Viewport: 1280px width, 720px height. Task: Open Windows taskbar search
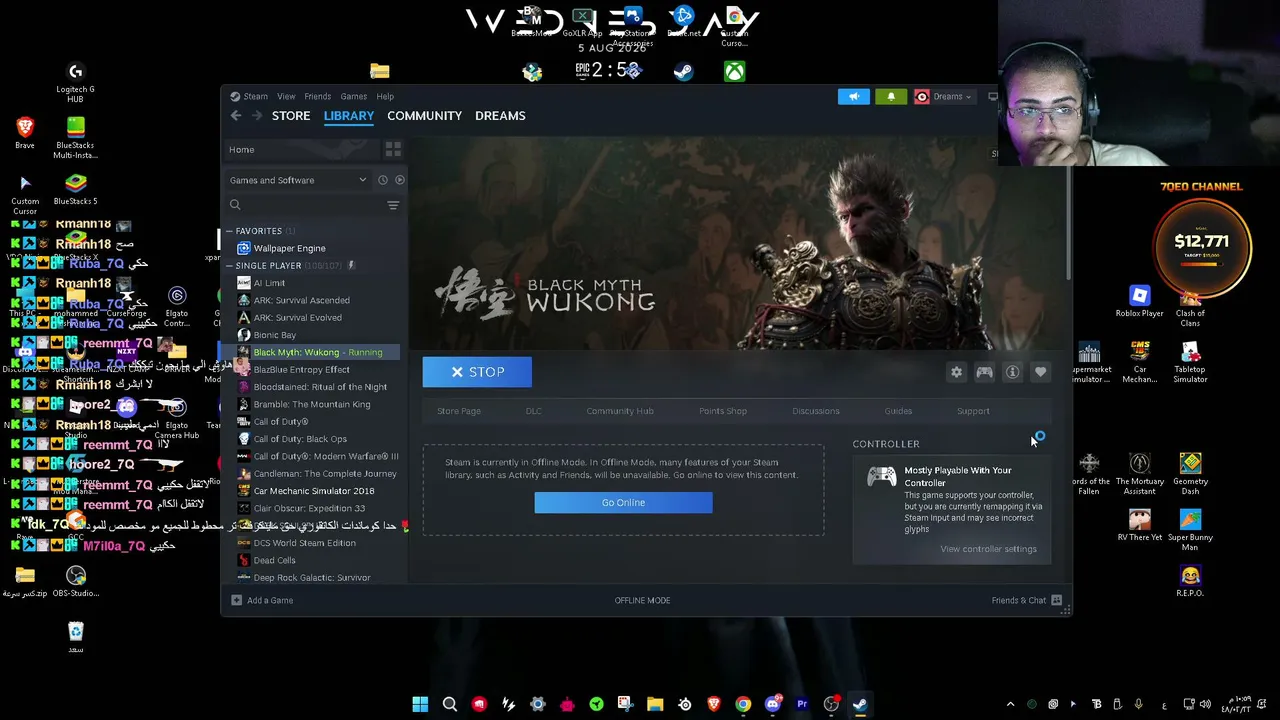click(x=450, y=704)
